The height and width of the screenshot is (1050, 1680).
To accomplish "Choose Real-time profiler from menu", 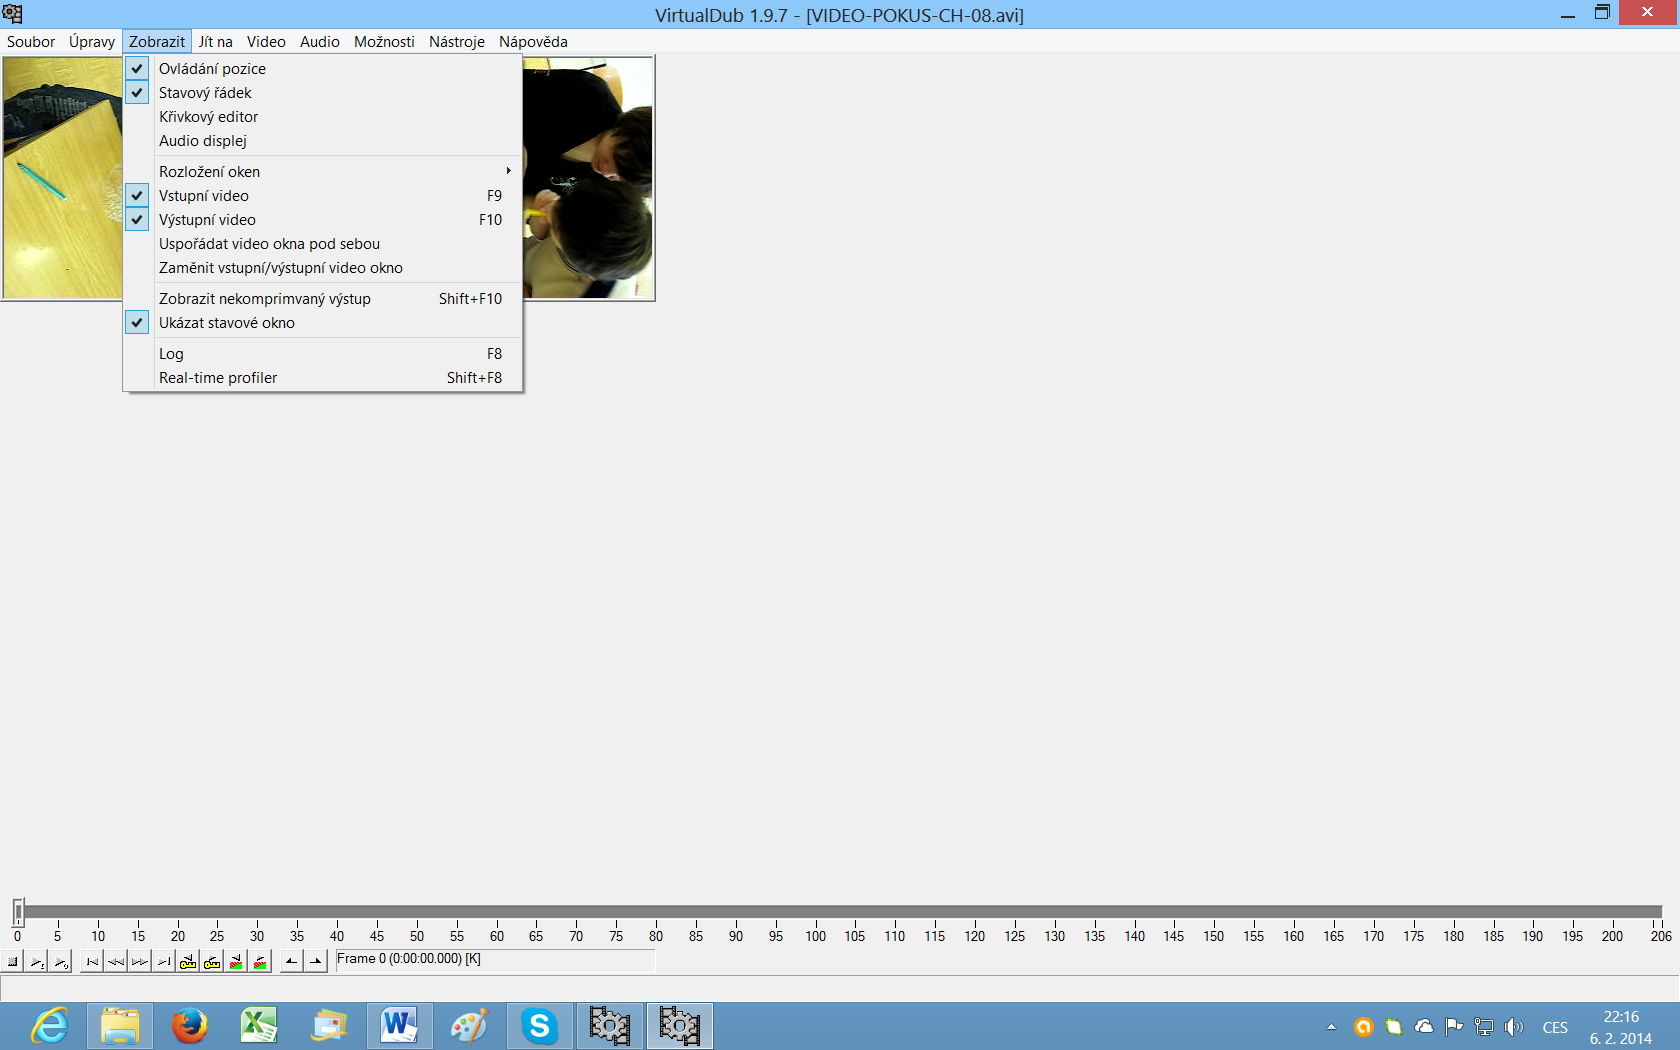I will [x=218, y=378].
